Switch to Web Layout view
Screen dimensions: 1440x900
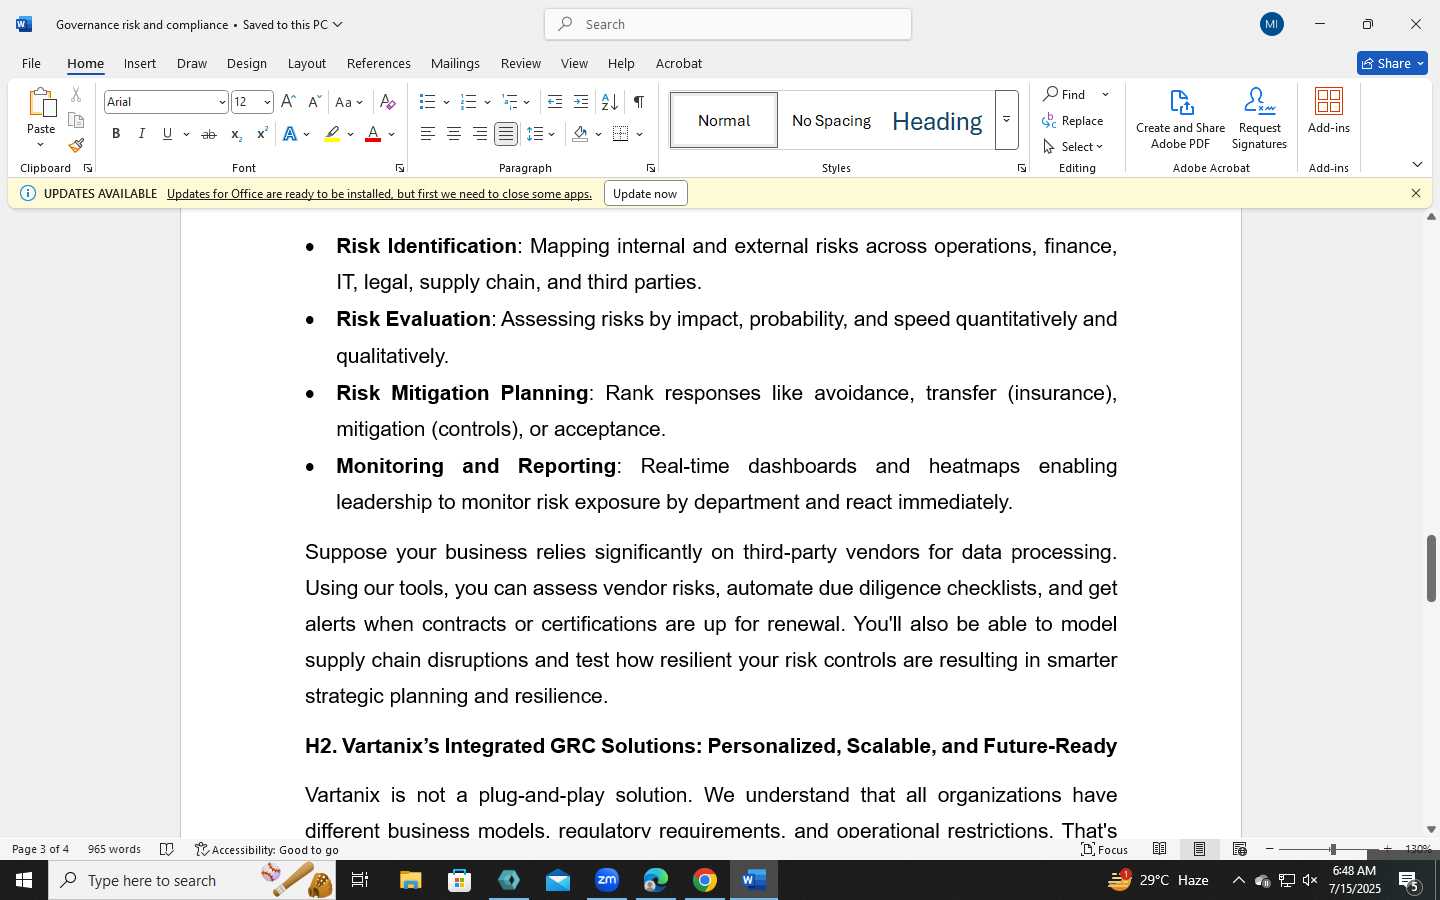tap(1239, 849)
